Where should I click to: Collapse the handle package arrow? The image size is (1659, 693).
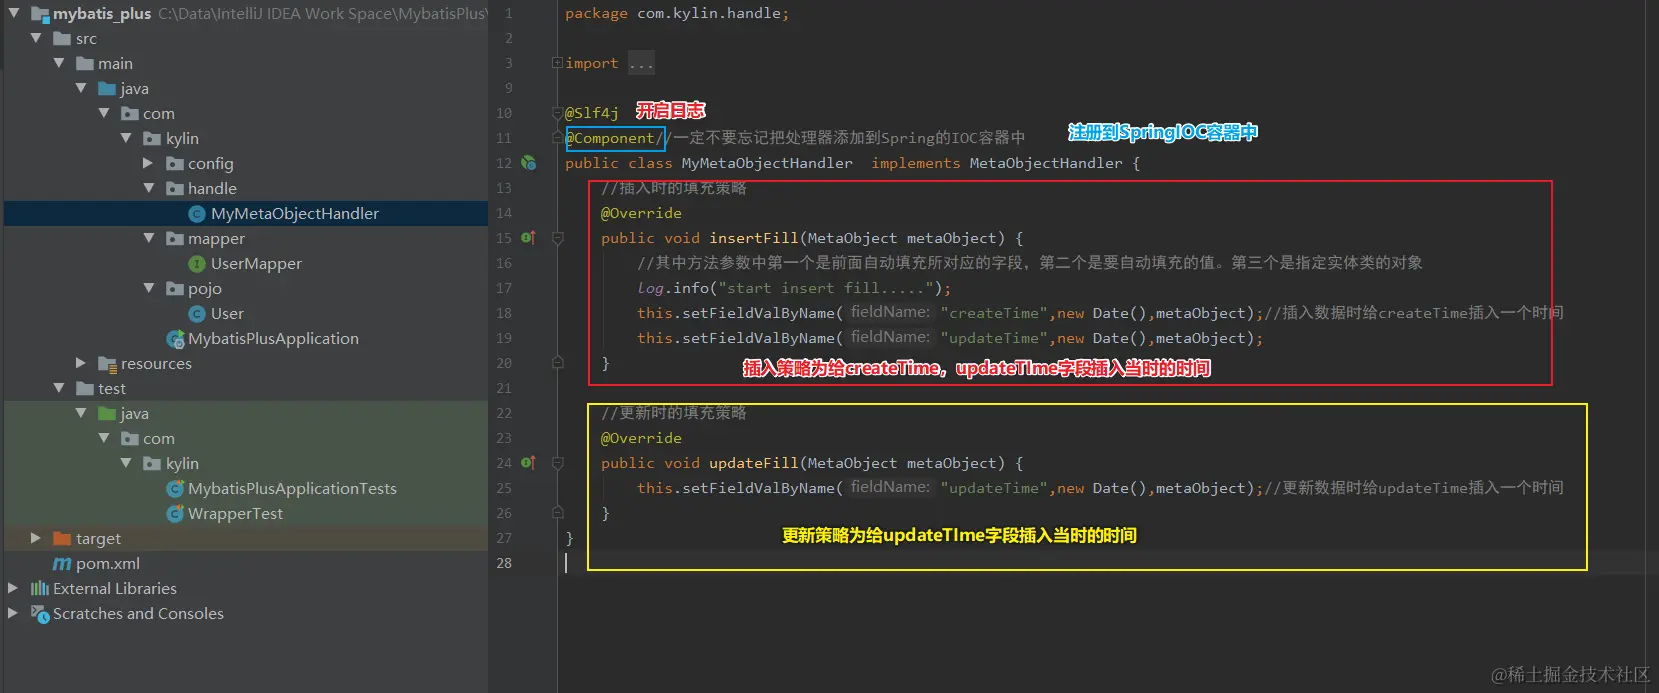click(x=149, y=188)
